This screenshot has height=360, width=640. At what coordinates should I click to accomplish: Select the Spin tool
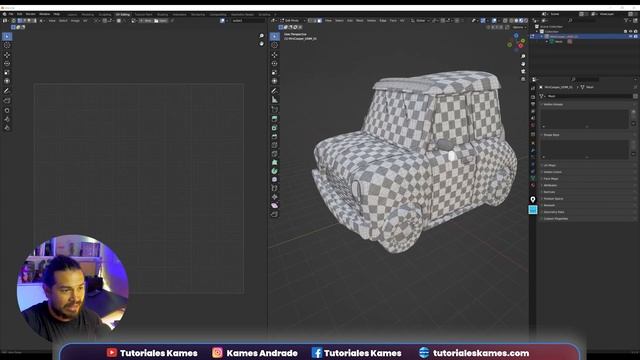pos(275,171)
